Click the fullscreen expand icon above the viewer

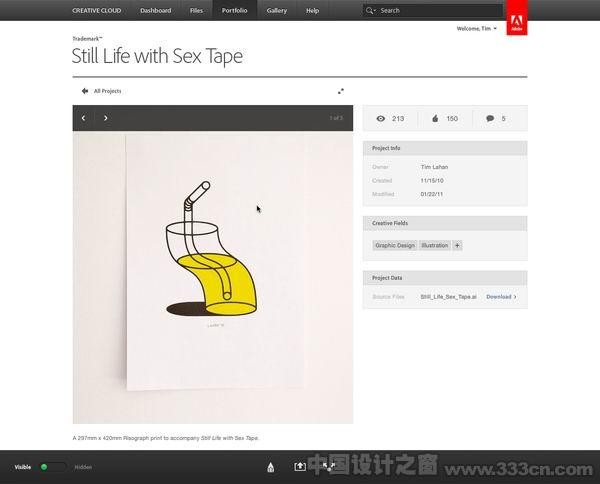pyautogui.click(x=341, y=91)
